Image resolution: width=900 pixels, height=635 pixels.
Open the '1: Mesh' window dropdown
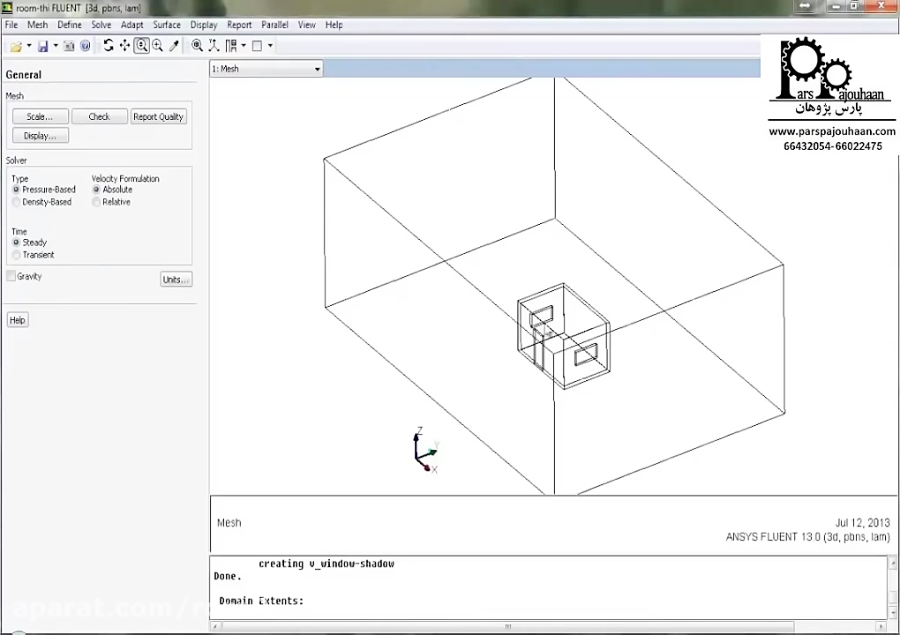point(266,69)
